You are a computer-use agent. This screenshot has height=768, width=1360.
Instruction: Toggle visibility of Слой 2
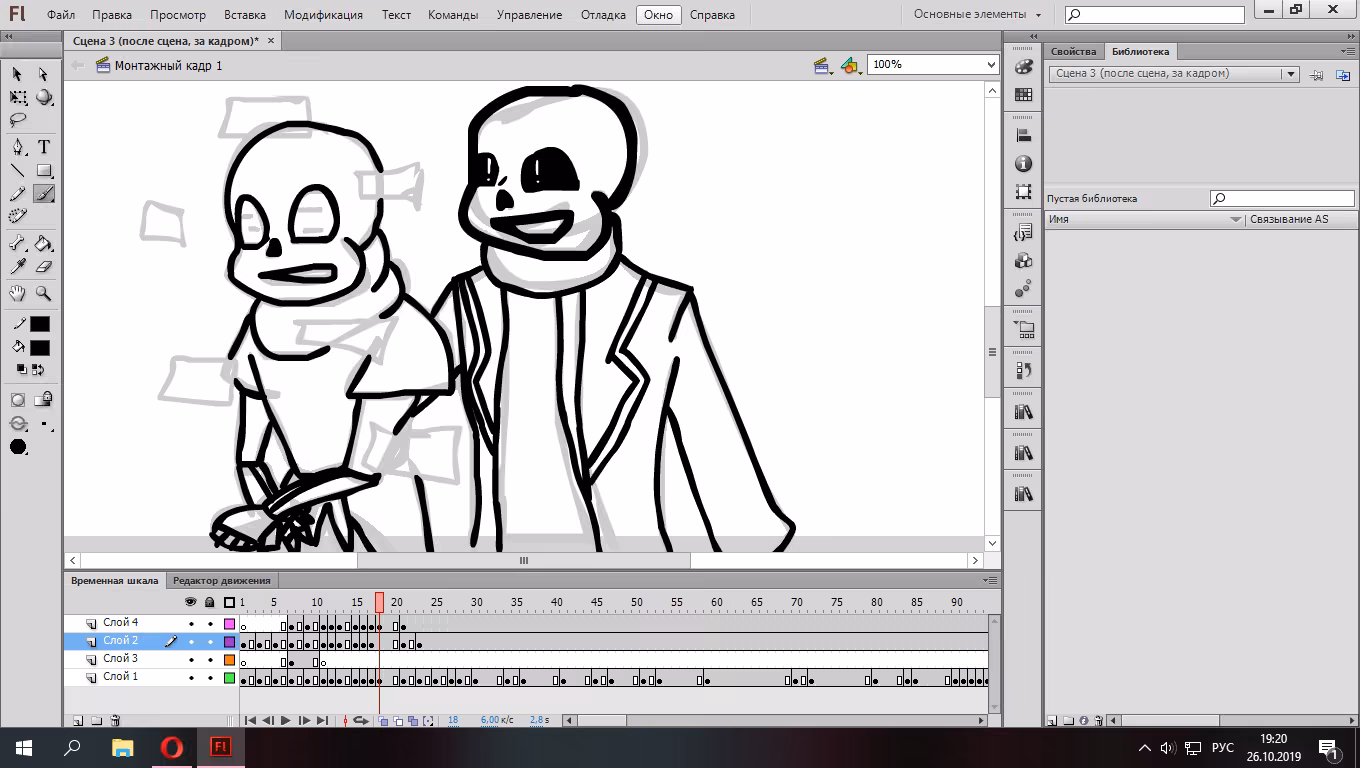click(x=191, y=641)
